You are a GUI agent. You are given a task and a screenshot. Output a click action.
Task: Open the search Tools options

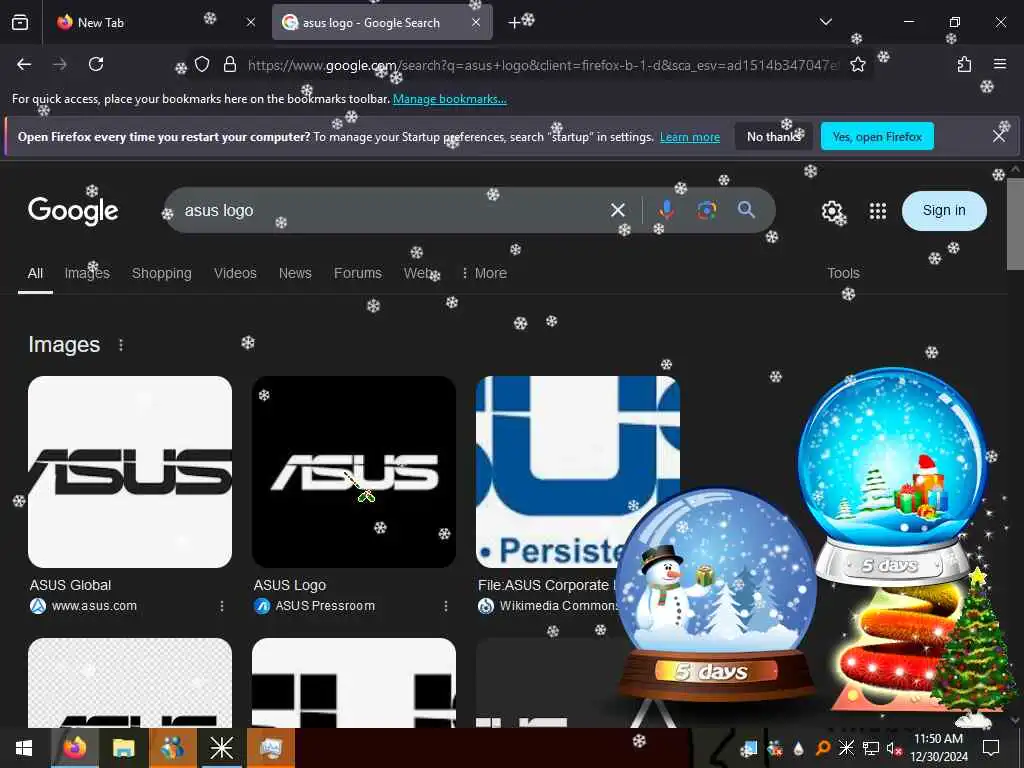click(843, 273)
